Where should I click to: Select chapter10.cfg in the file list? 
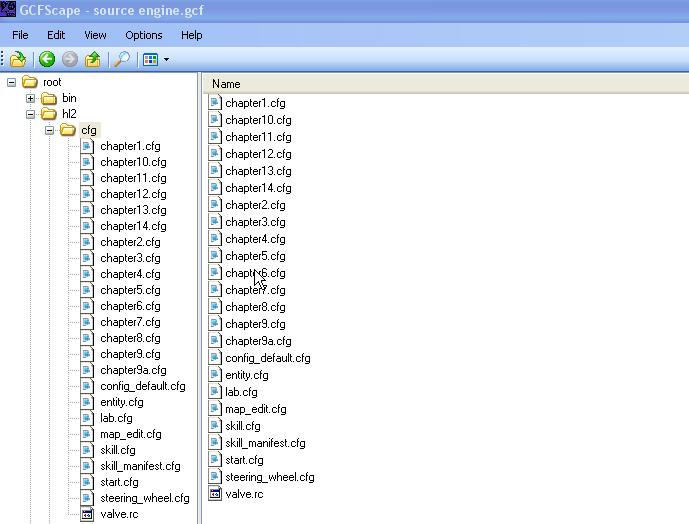(x=258, y=120)
